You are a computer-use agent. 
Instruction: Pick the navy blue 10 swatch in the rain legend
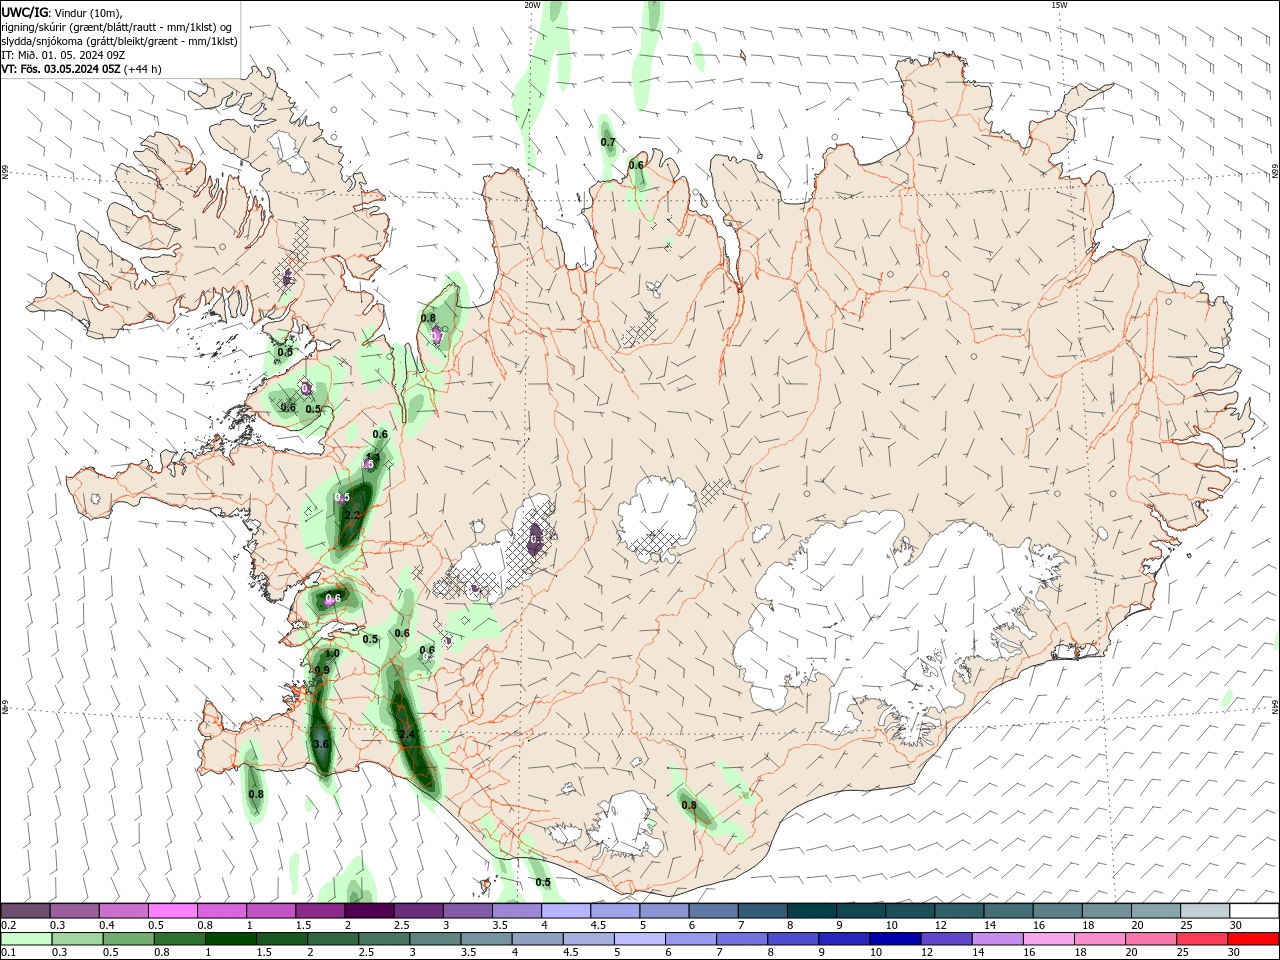pos(895,939)
